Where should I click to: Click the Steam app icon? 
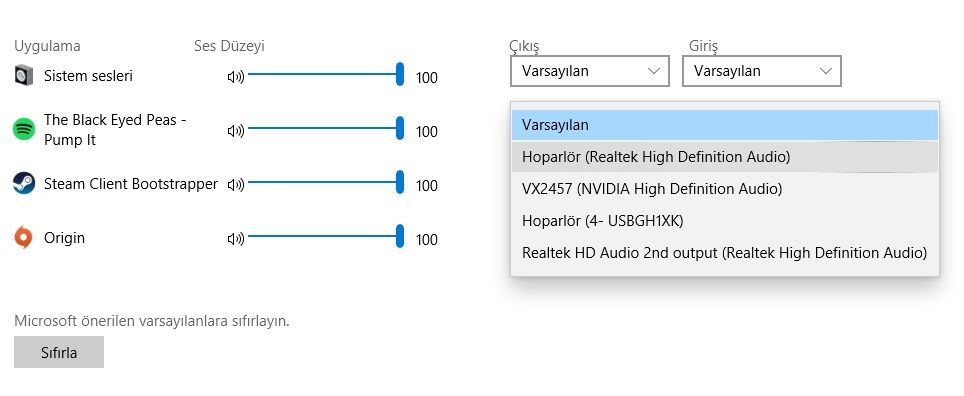click(23, 183)
